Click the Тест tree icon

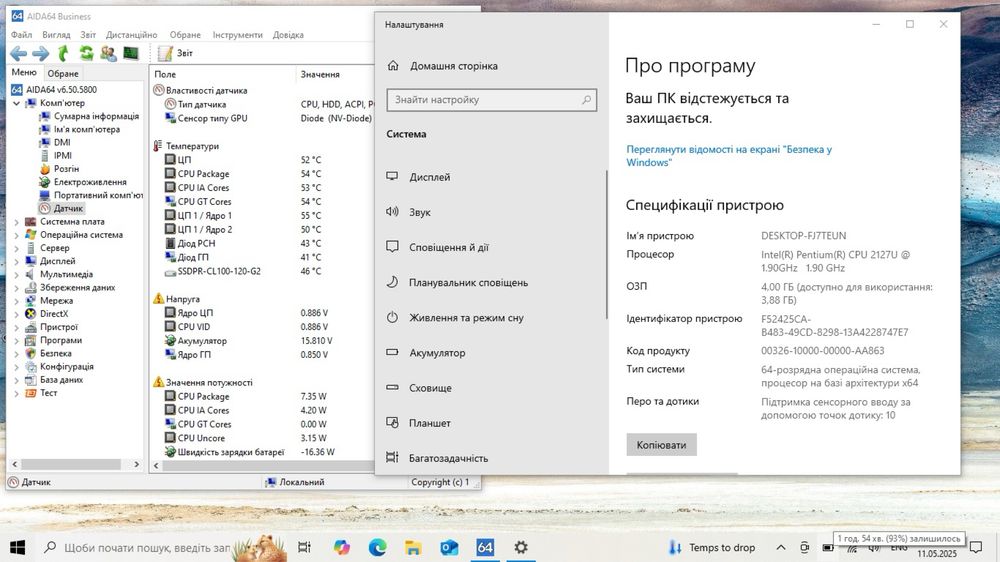click(31, 393)
